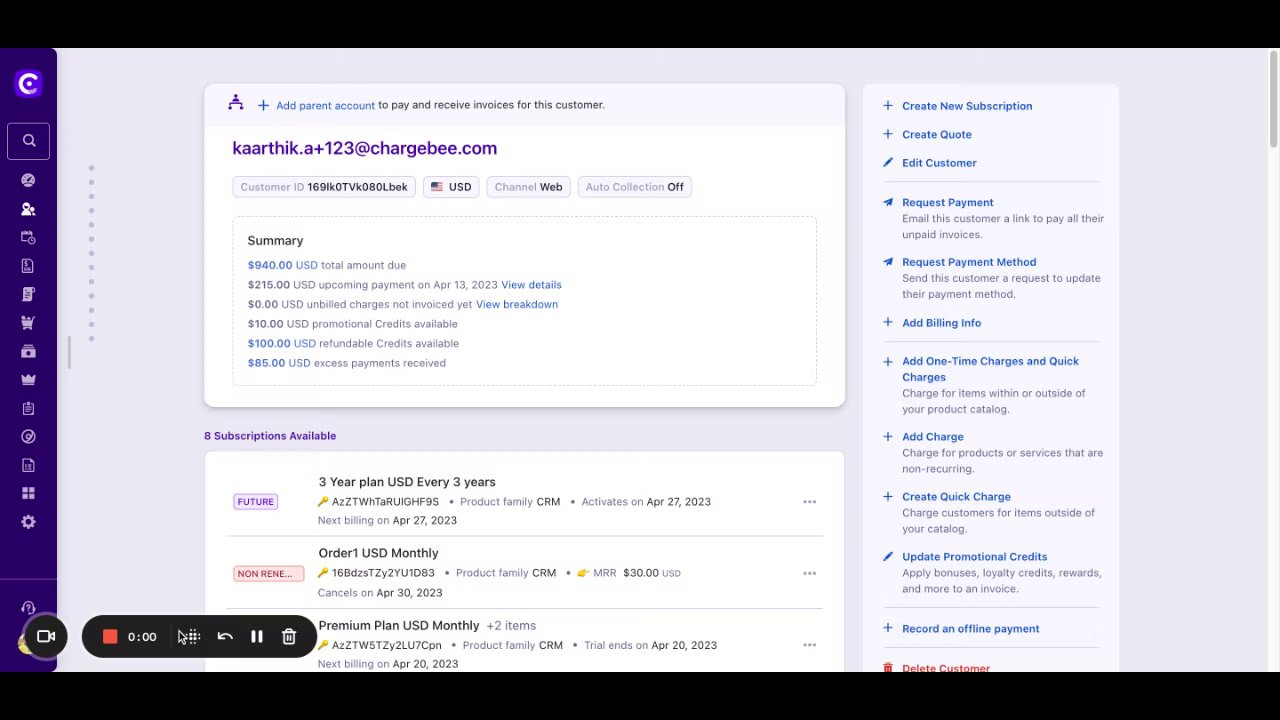Open more options for 3 Year plan row
This screenshot has height=720, width=1280.
(x=809, y=502)
